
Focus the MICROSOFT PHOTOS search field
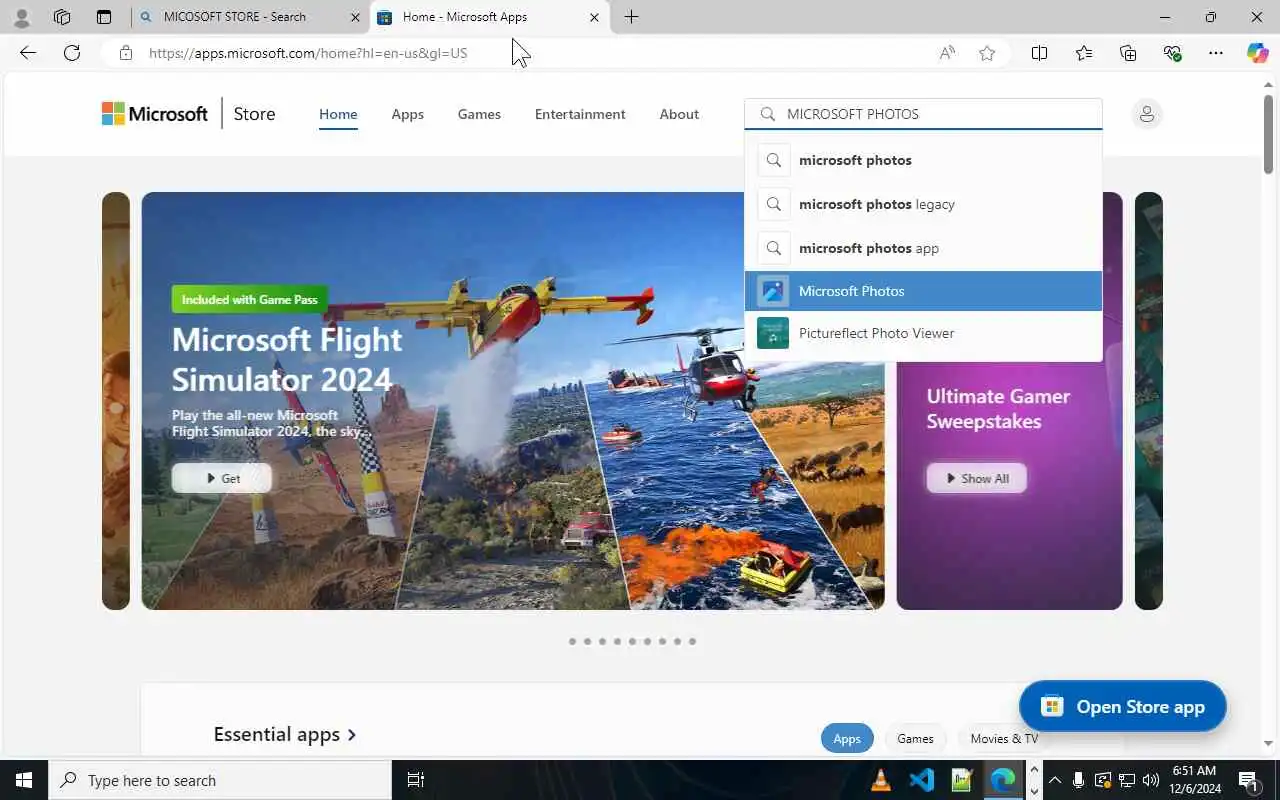coord(923,114)
